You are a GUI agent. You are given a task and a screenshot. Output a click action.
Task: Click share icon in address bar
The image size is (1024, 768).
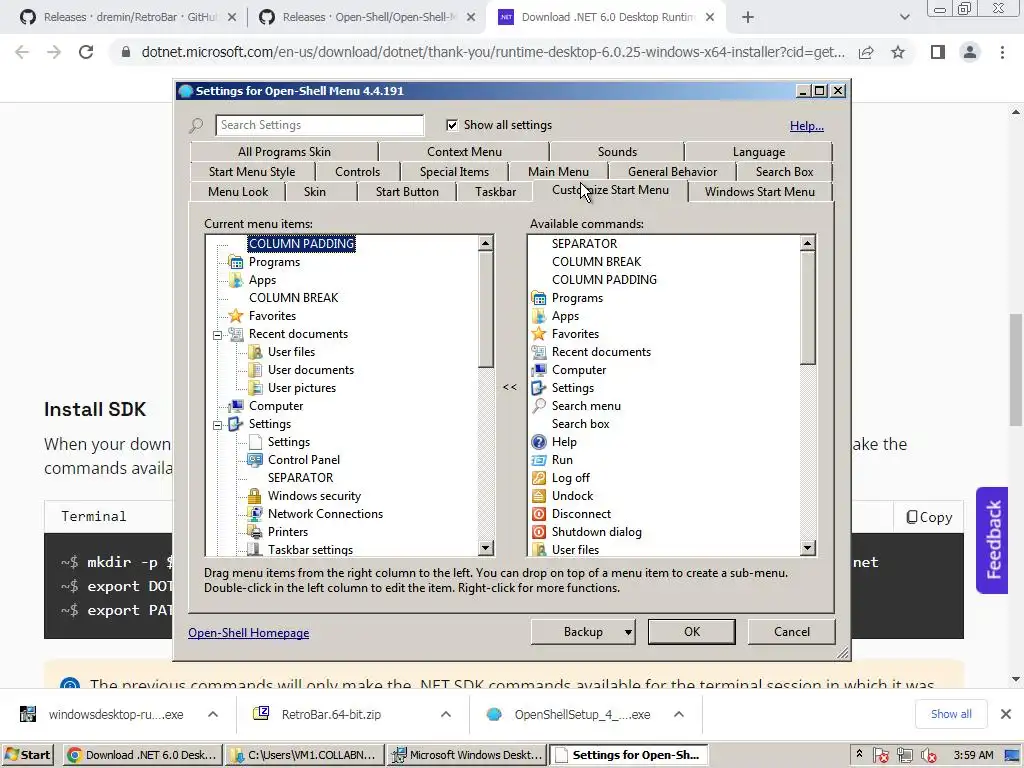866,52
